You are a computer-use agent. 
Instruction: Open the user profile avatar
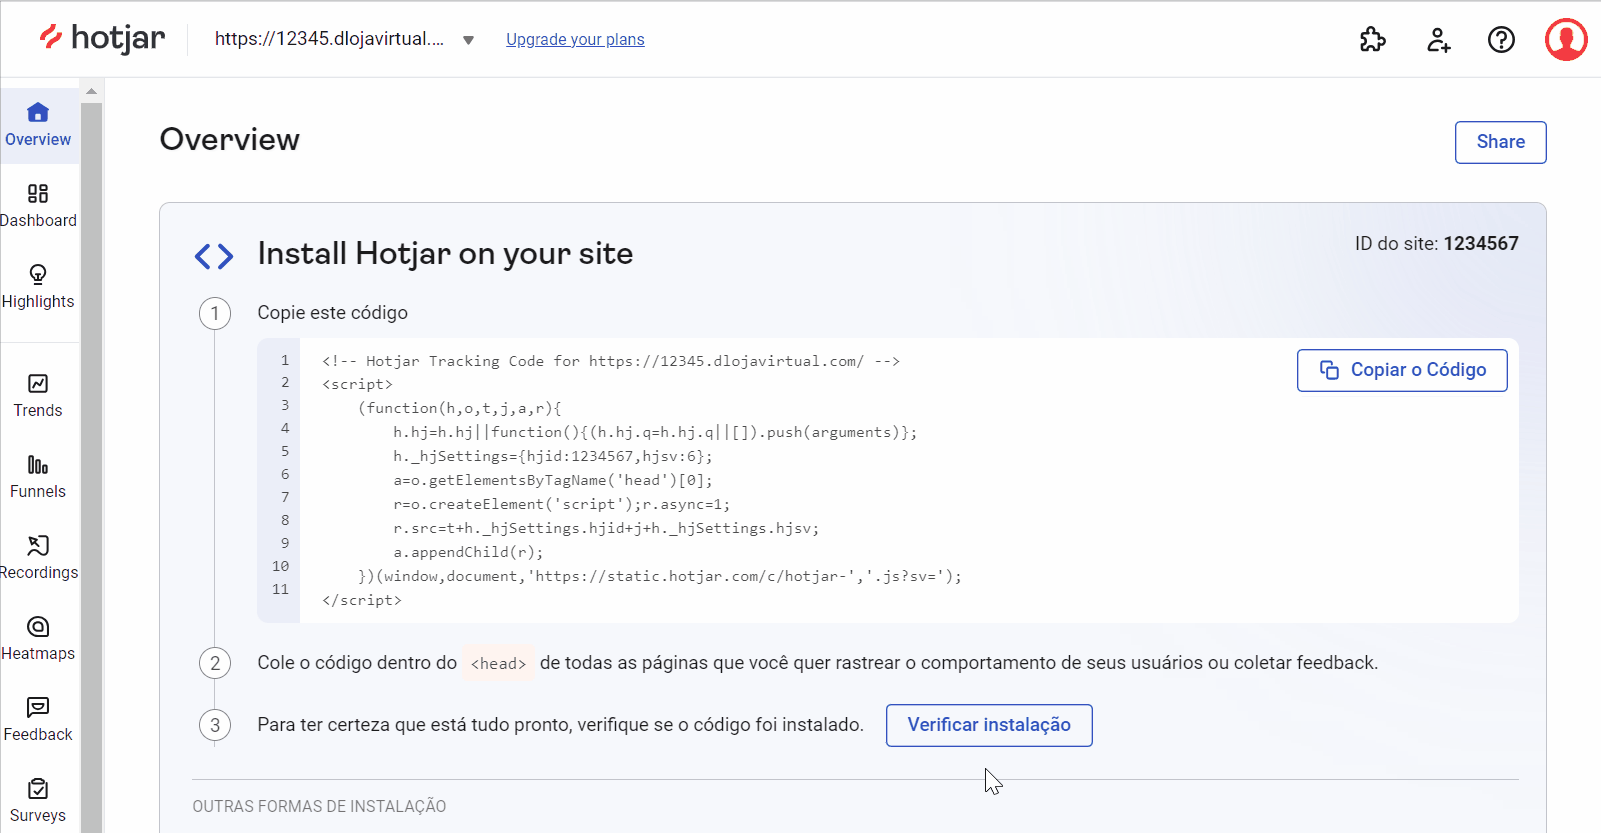click(1566, 39)
